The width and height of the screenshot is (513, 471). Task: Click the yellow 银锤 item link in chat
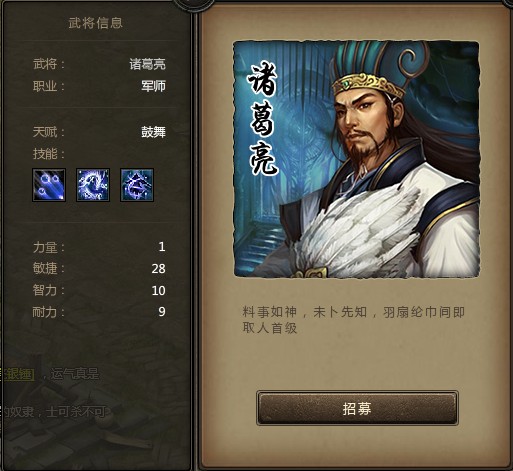coord(17,374)
